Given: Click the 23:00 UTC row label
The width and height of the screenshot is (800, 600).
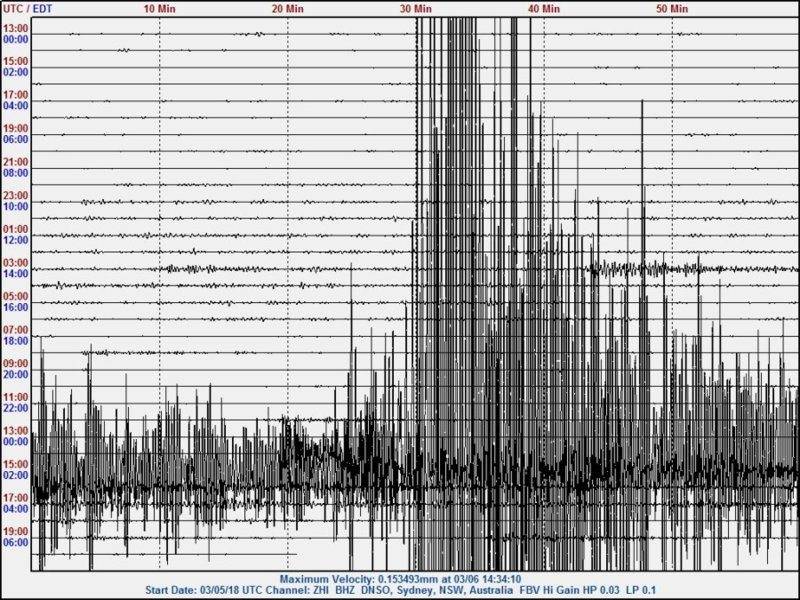Looking at the screenshot, I should [x=16, y=195].
